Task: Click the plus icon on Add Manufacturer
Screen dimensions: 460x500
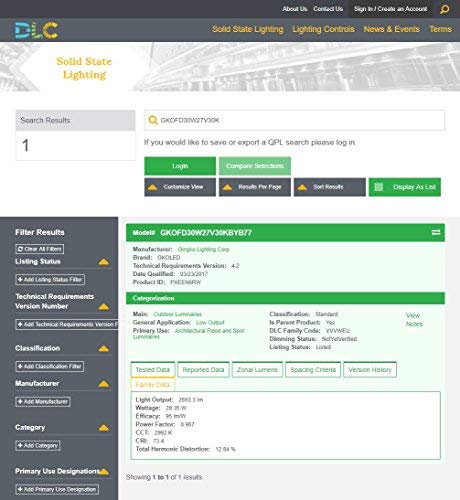Action: click(20, 402)
